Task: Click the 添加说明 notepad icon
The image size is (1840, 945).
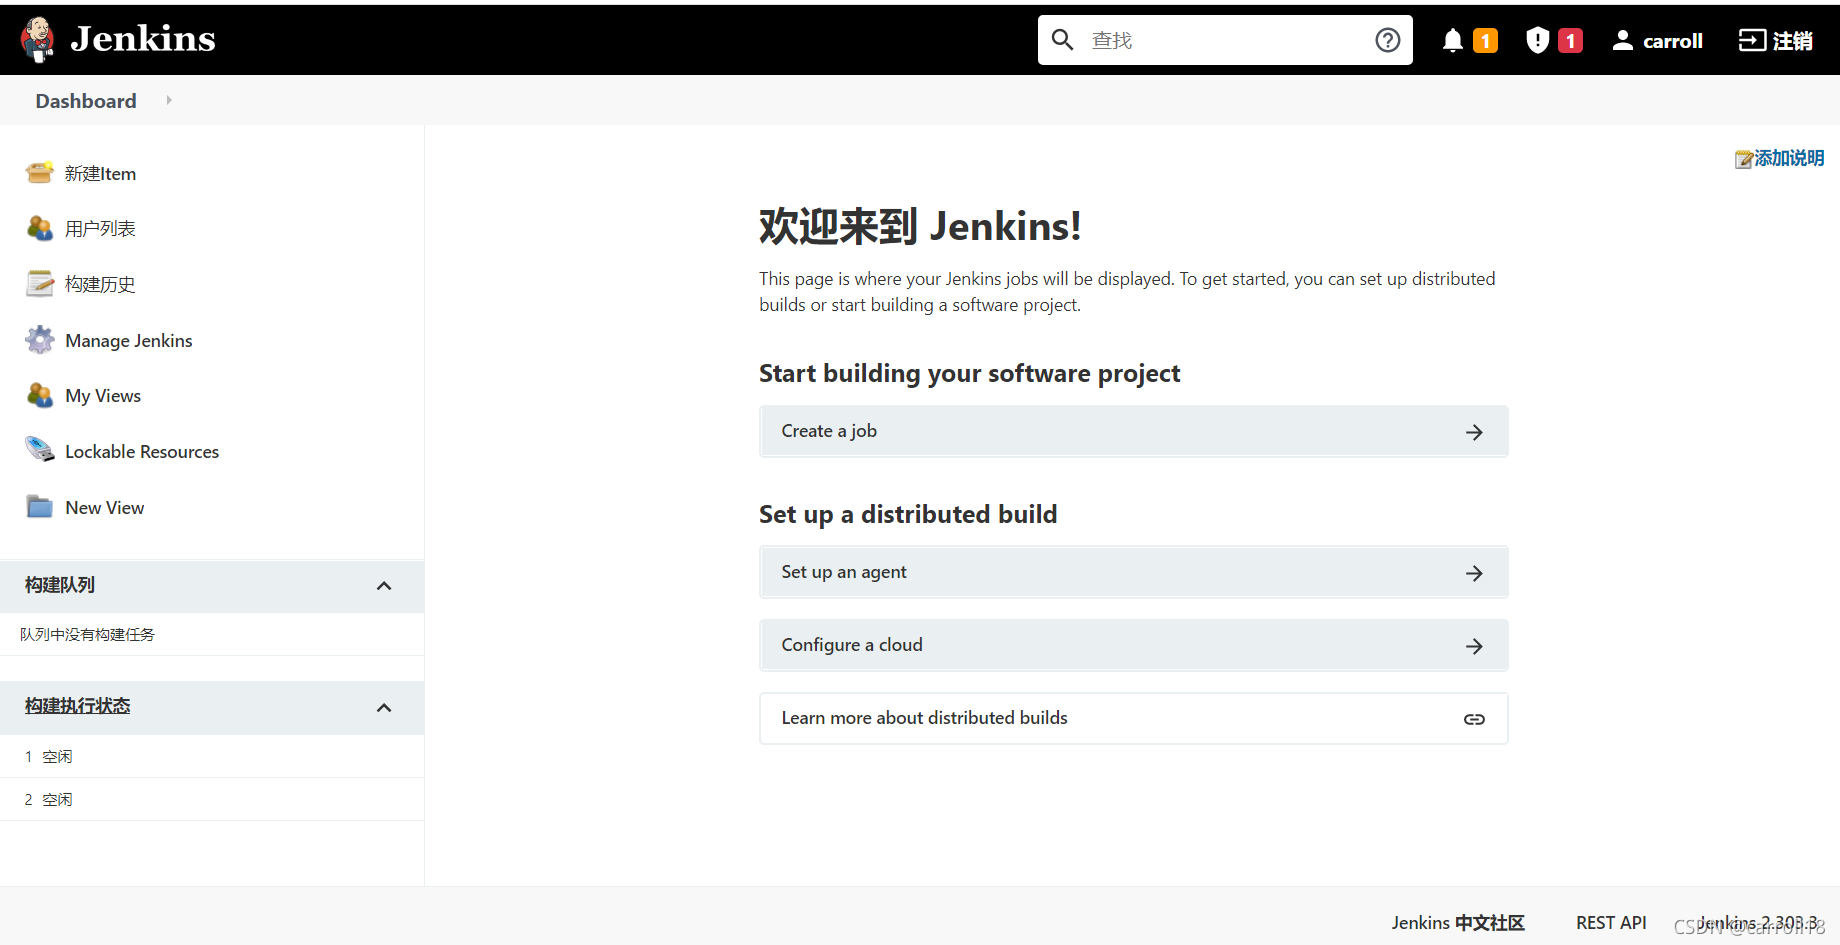Action: (1744, 159)
